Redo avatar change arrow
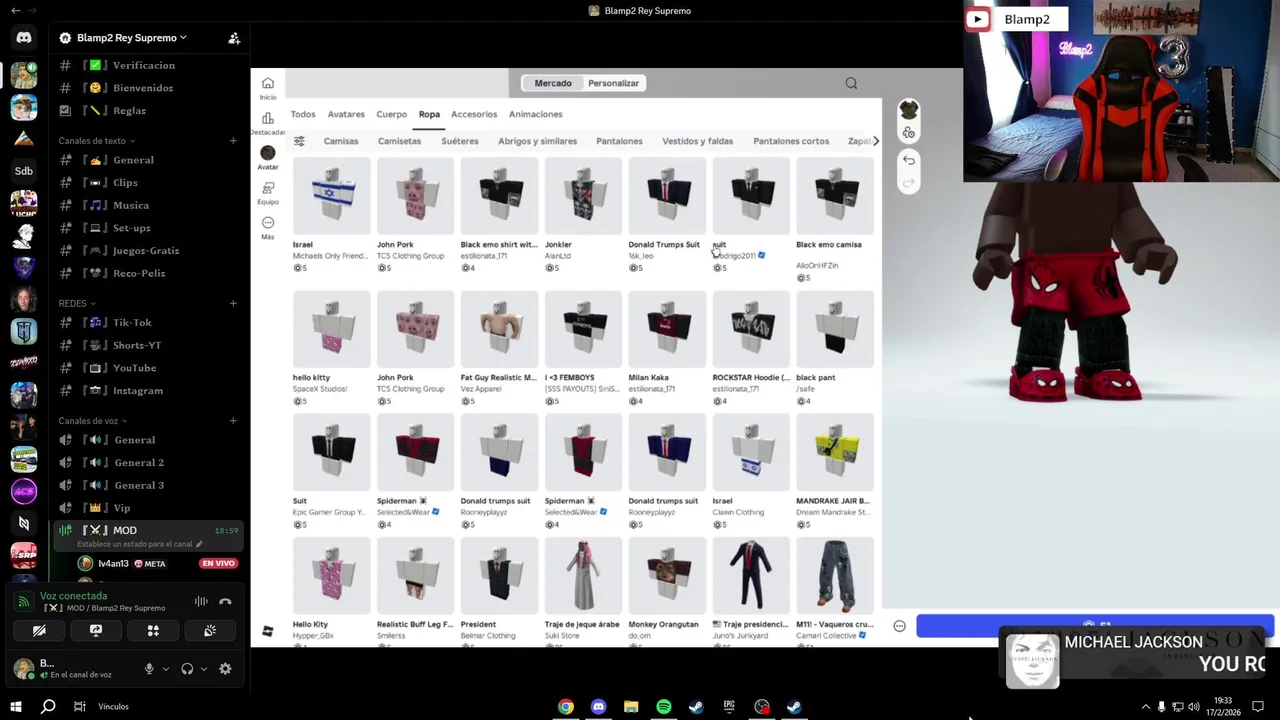Screen dimensions: 1280x720 [909, 183]
